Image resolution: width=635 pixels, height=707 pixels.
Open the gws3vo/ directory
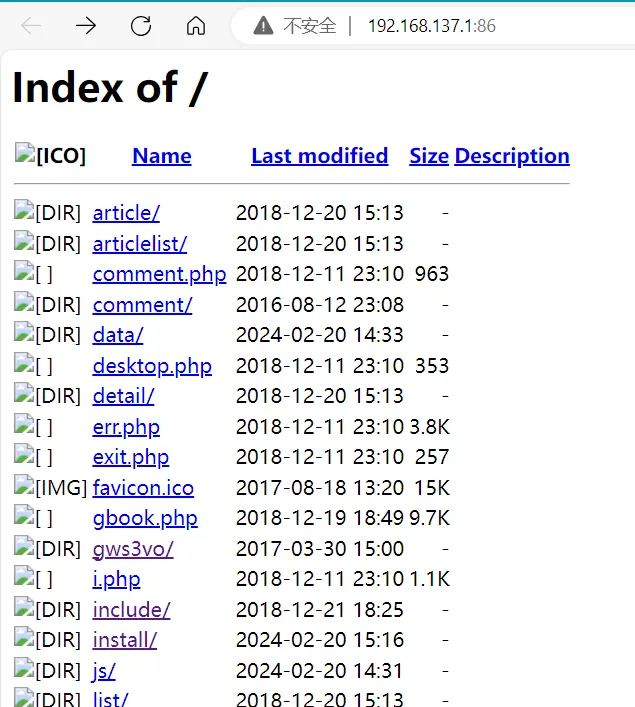click(x=132, y=549)
